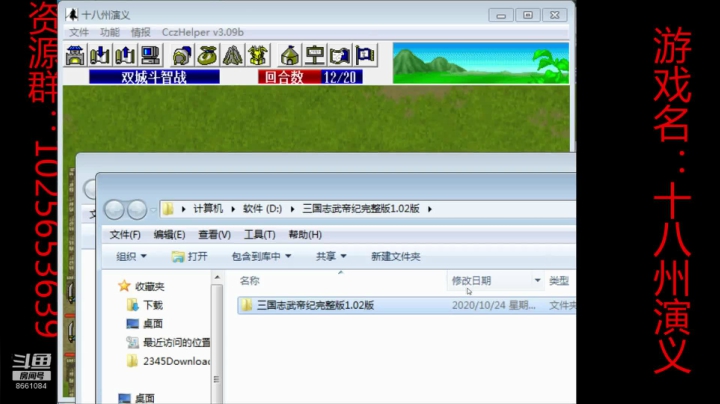Screen dimensions: 720x404
Task: Click the save scroll up-arrow icon
Action: pos(124,55)
